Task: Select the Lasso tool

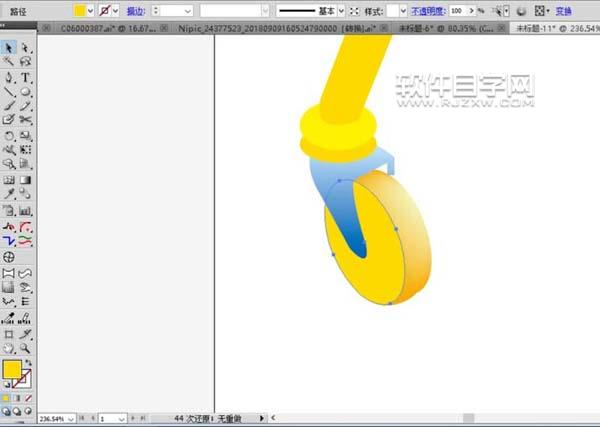Action: click(x=25, y=61)
